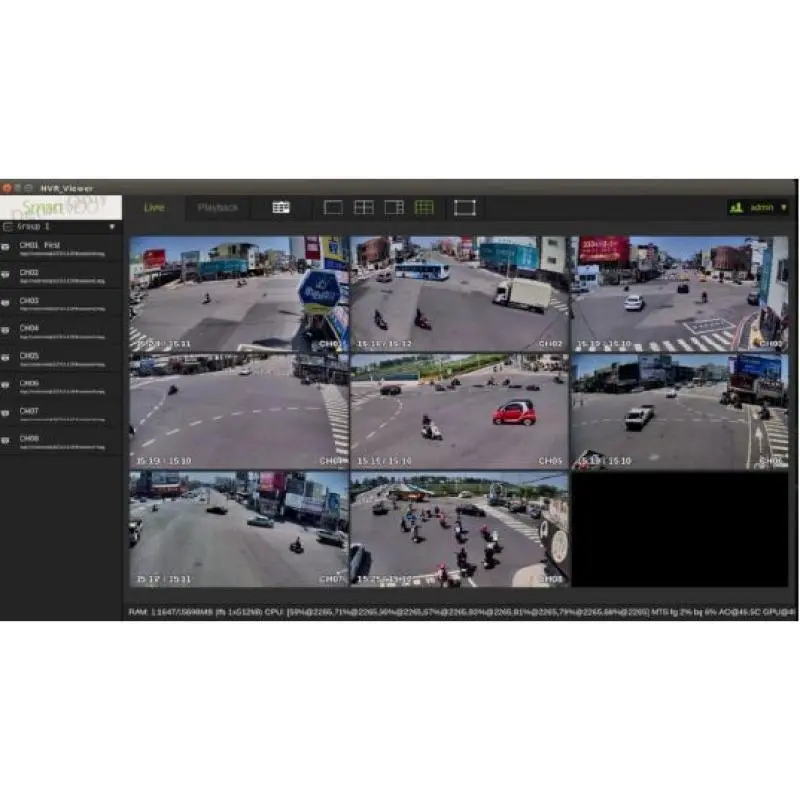800x800 pixels.
Task: Select the CH01 video feed with Pepsi sign
Action: click(239, 293)
